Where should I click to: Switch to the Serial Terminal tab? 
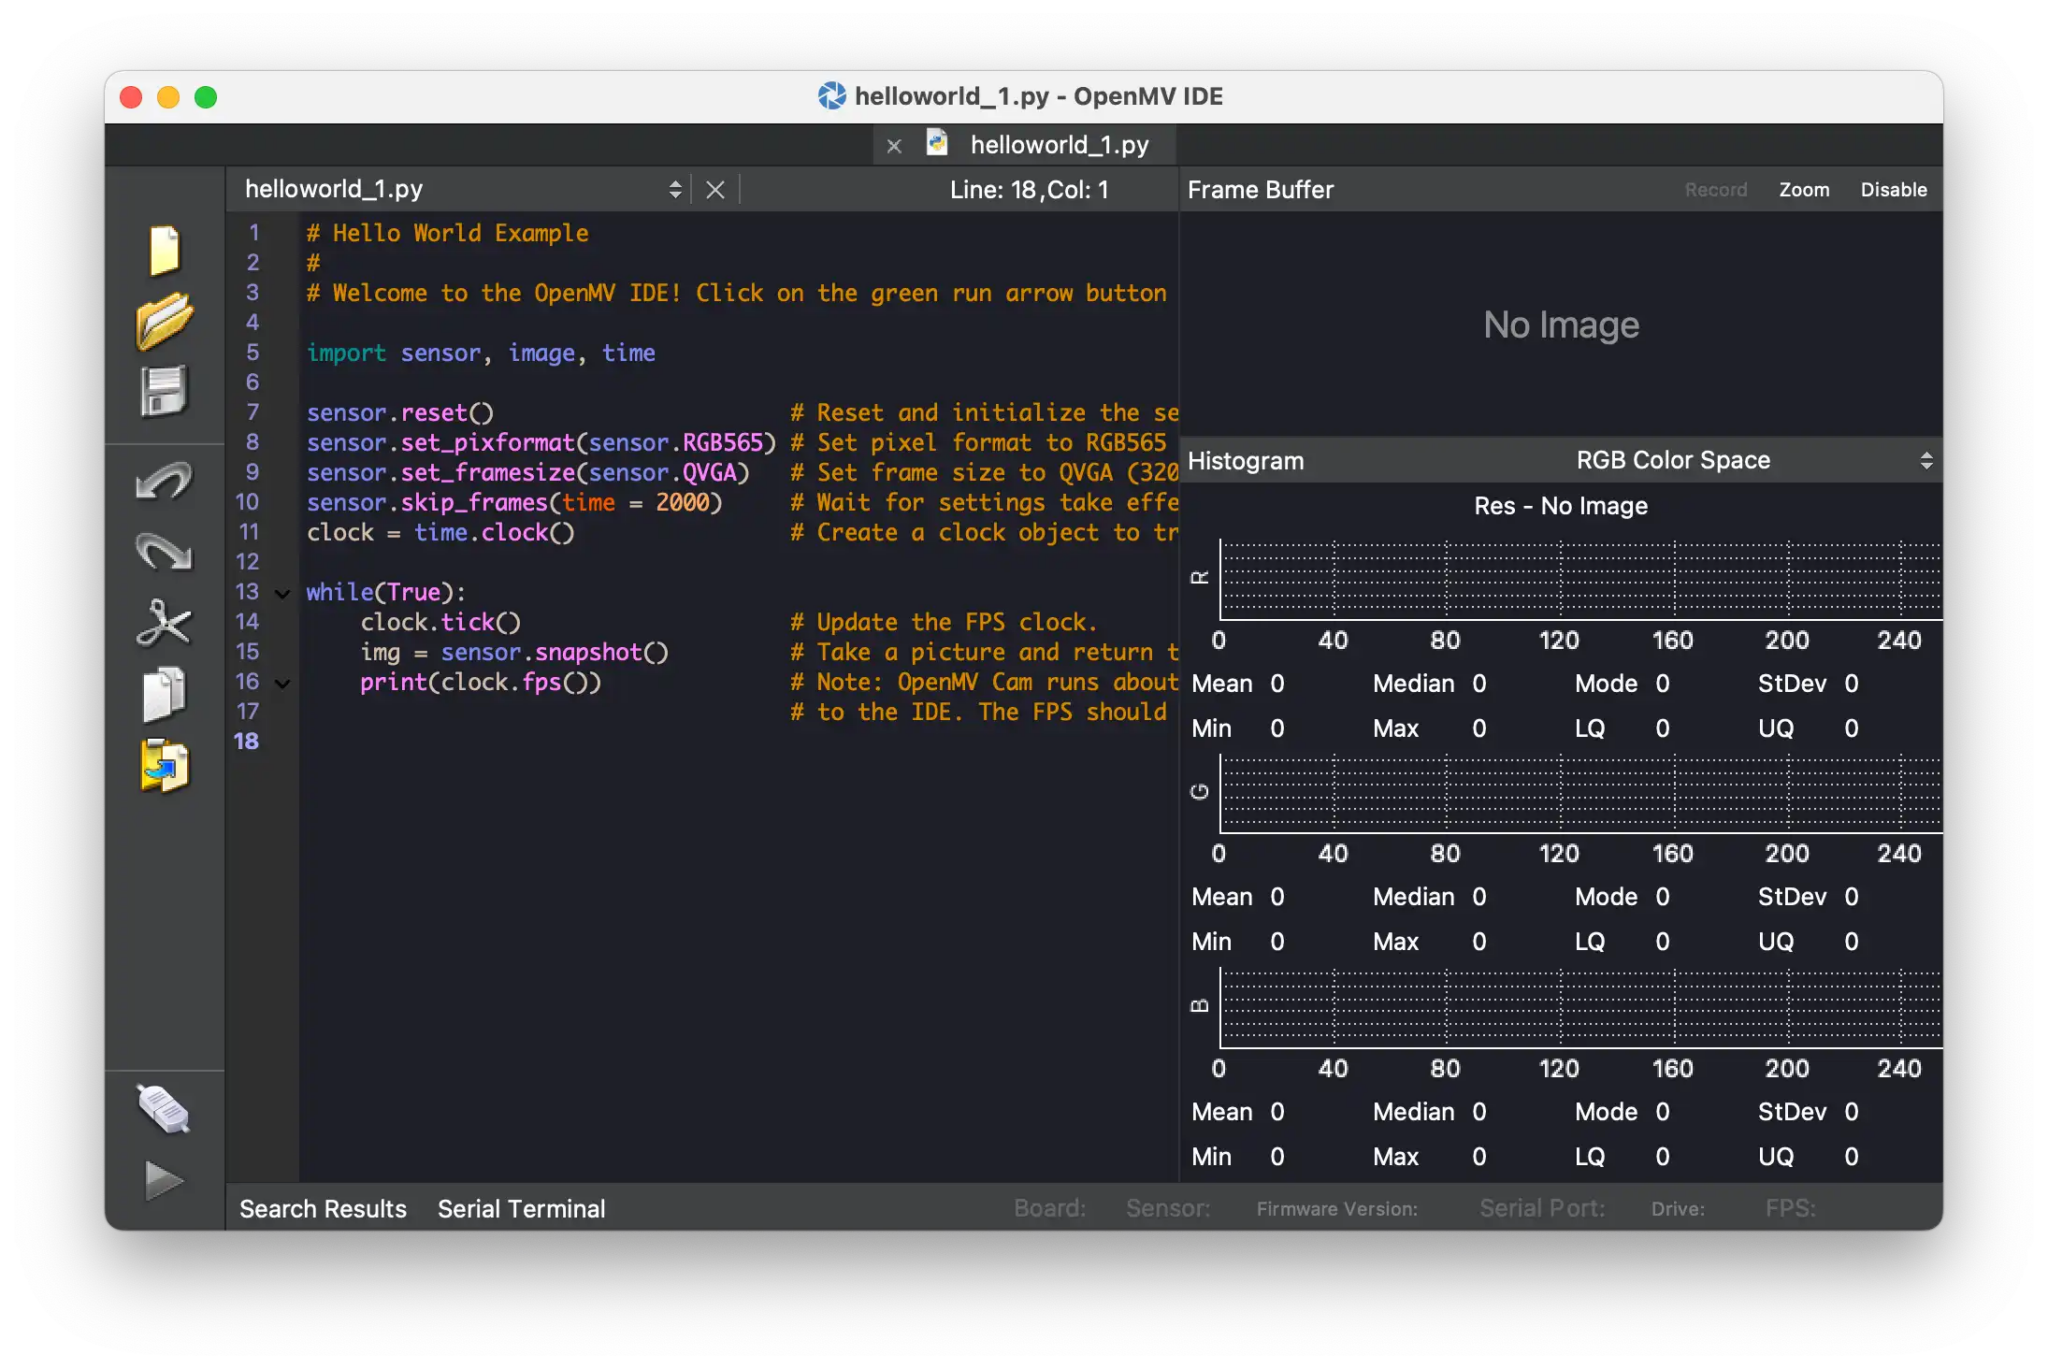522,1209
